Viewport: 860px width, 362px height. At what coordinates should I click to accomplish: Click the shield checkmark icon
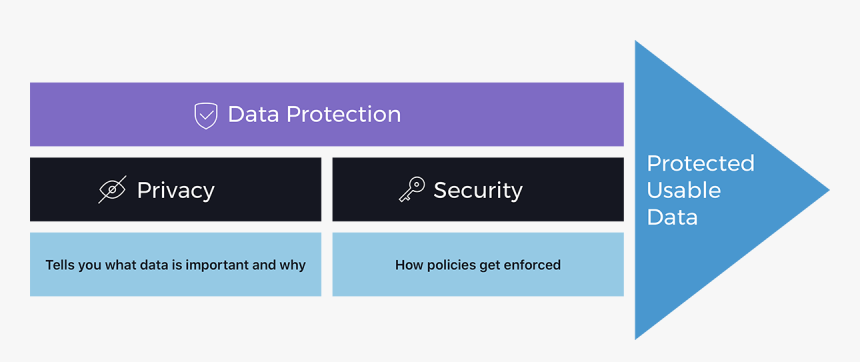[206, 116]
